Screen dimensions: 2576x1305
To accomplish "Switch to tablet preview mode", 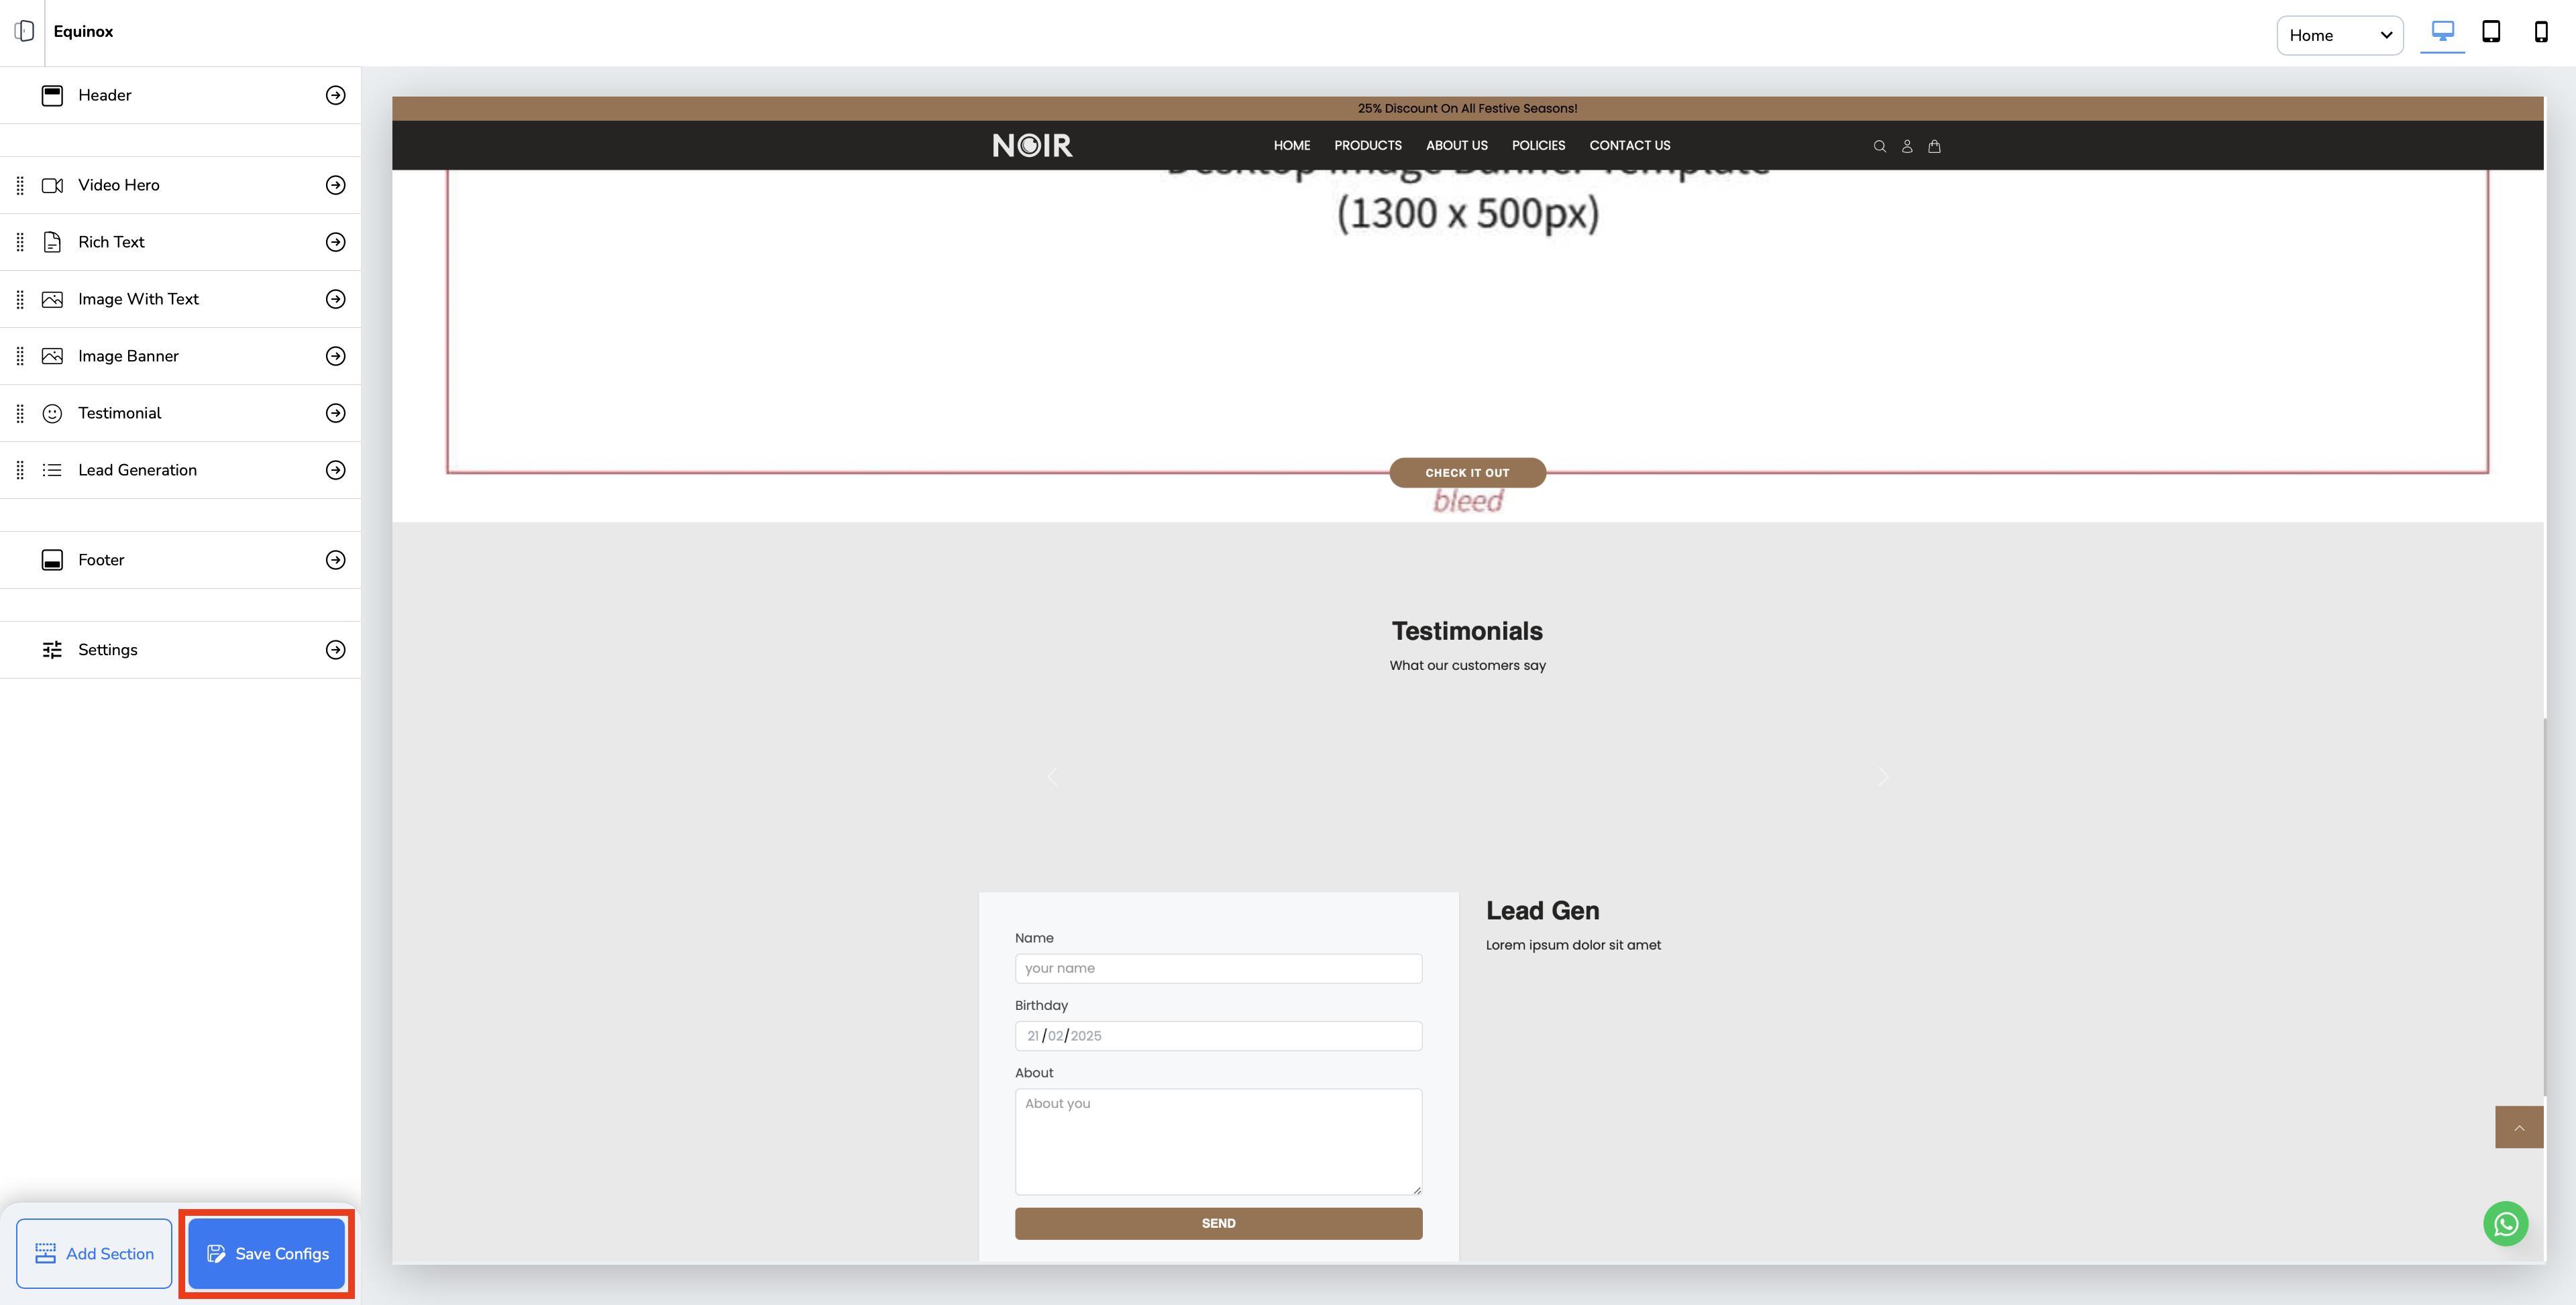I will (x=2491, y=32).
